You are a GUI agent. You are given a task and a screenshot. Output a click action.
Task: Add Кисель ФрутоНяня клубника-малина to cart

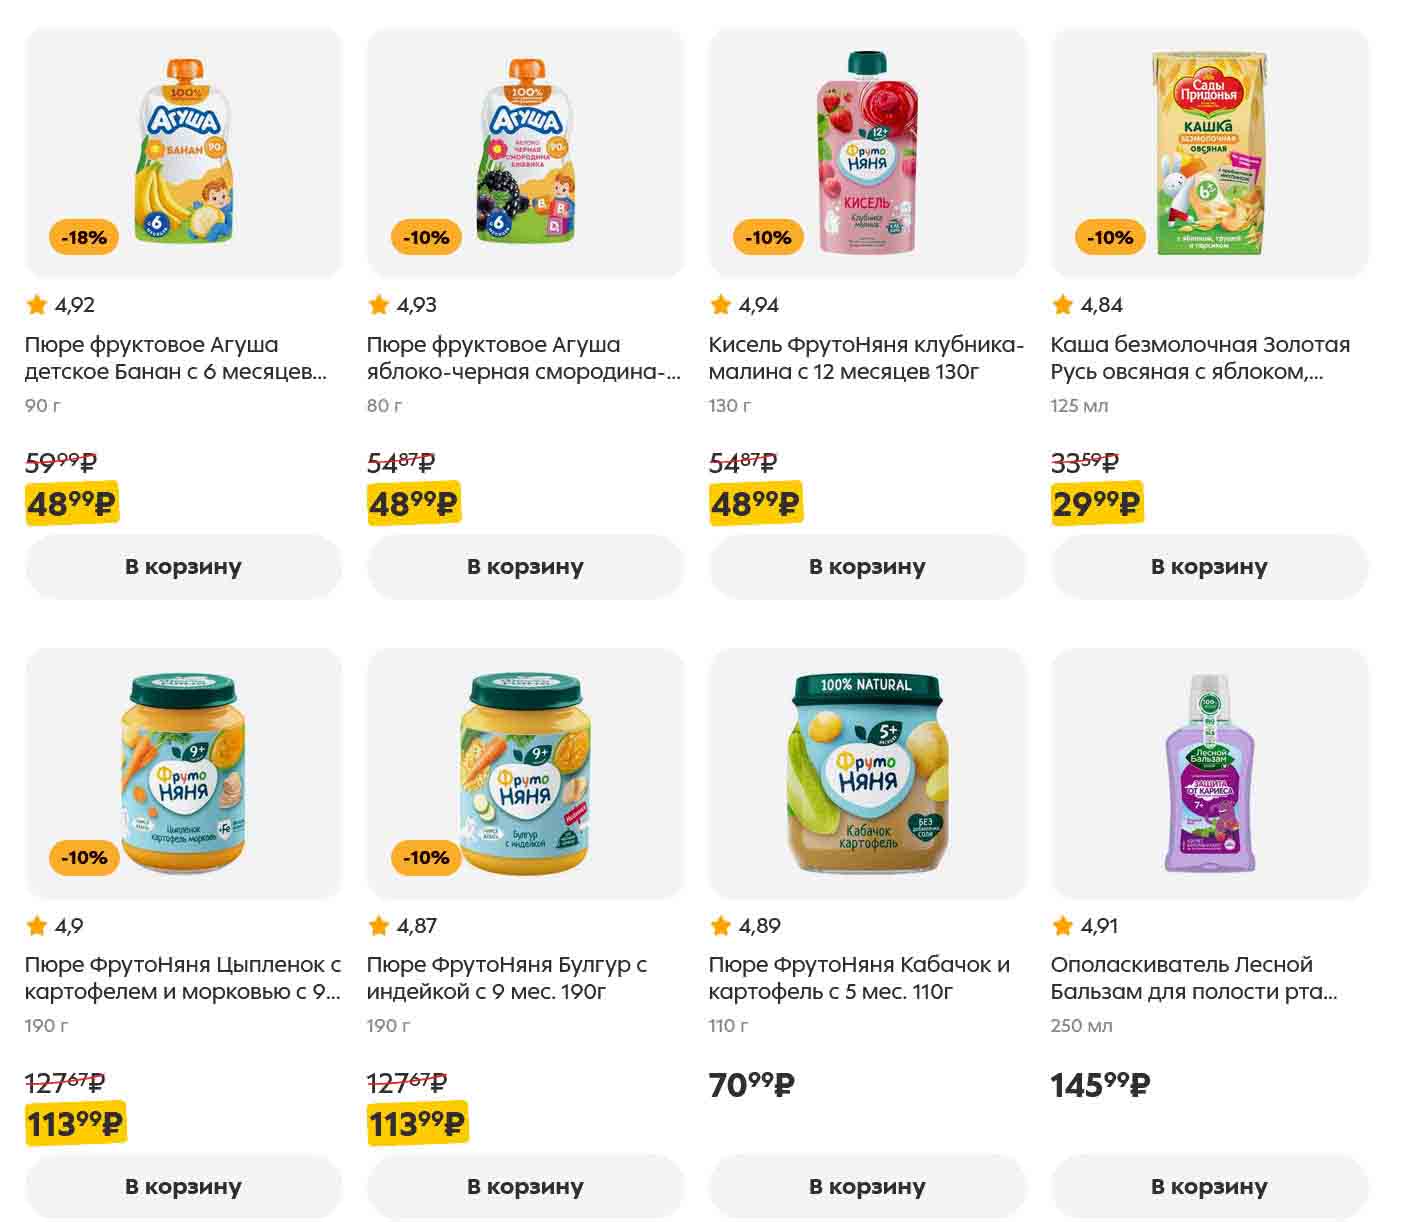867,567
